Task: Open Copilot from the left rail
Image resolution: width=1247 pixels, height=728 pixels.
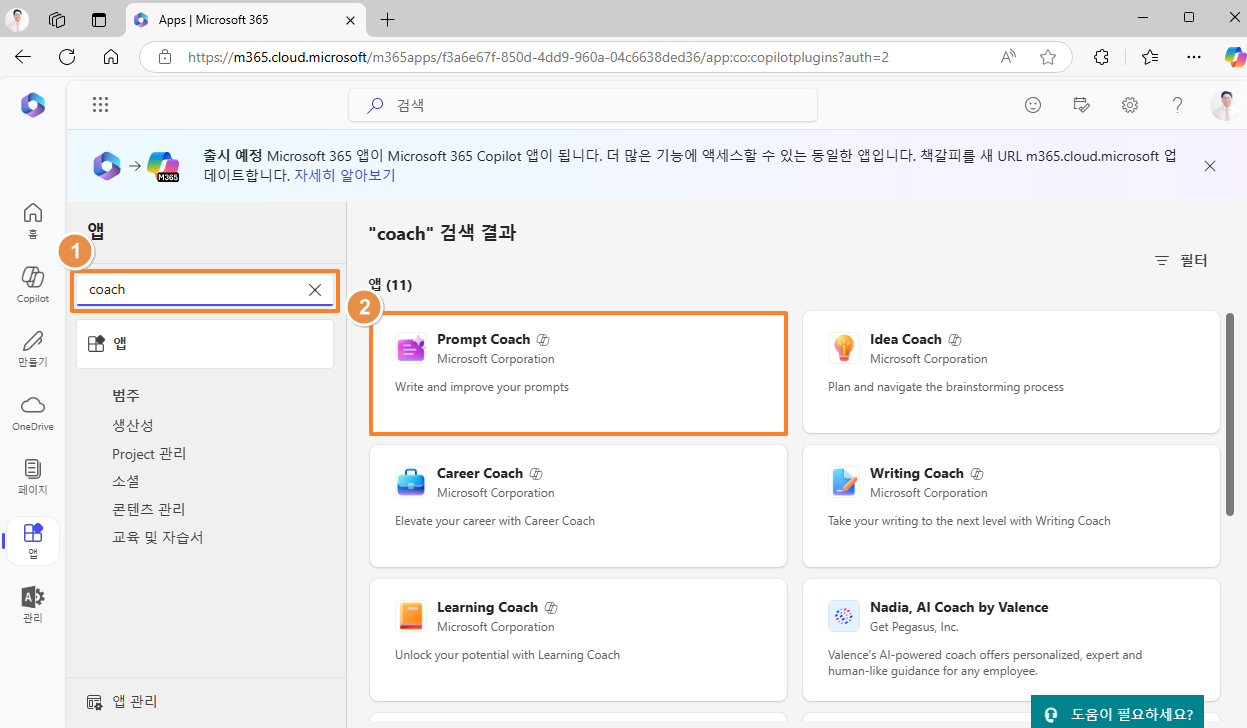Action: pos(33,284)
